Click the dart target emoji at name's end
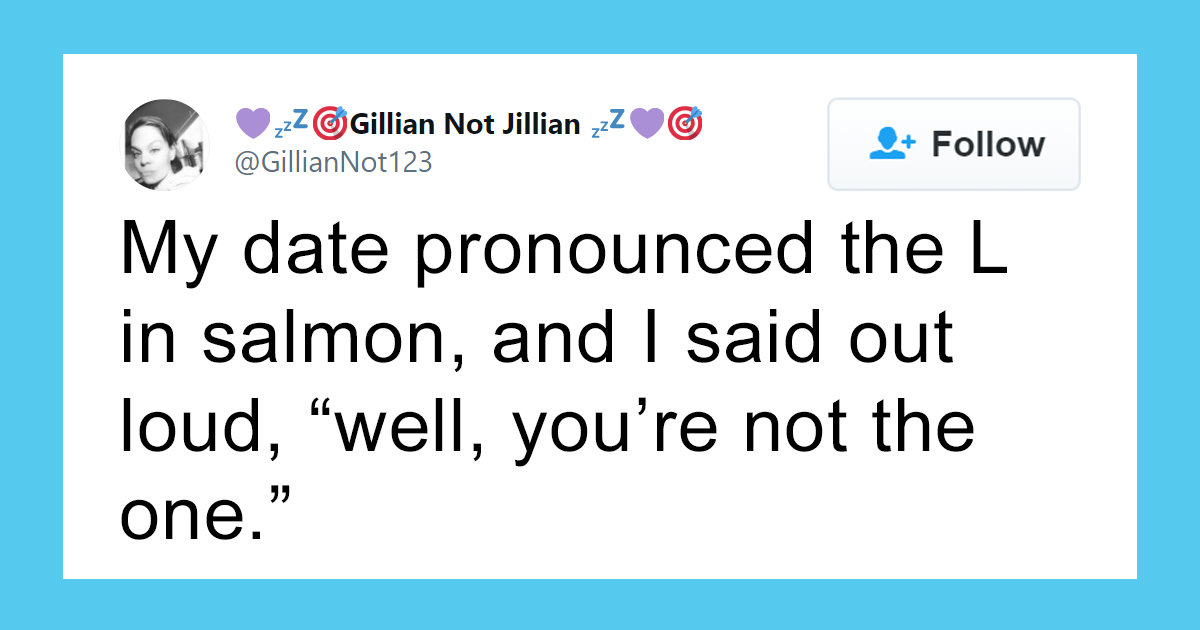The height and width of the screenshot is (630, 1200). pyautogui.click(x=688, y=122)
